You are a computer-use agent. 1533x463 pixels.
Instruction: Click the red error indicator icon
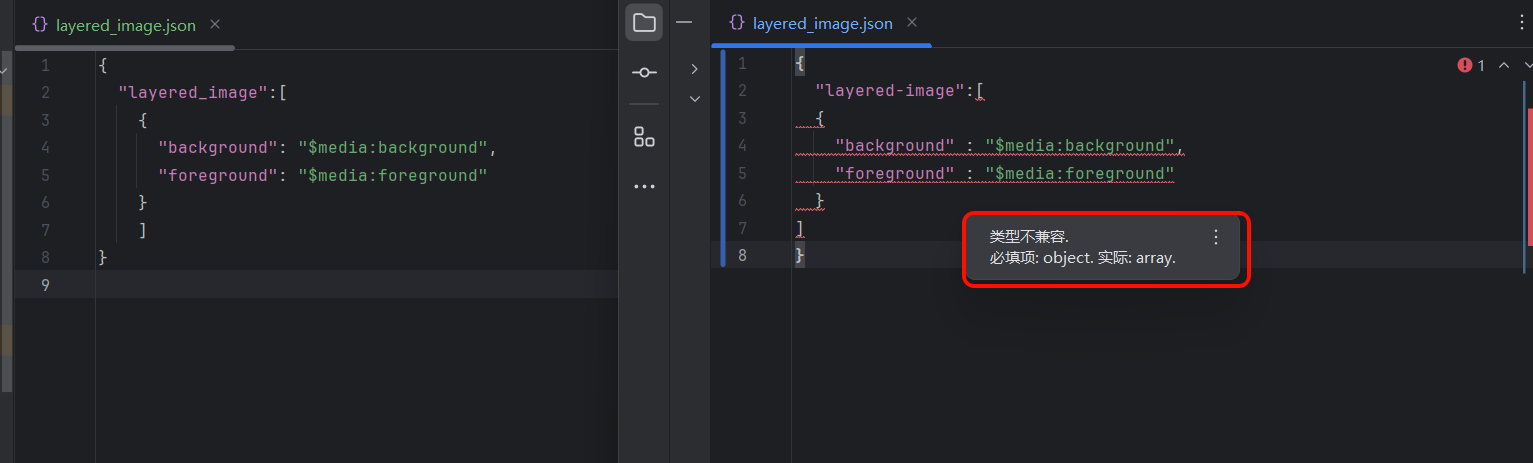[1465, 66]
